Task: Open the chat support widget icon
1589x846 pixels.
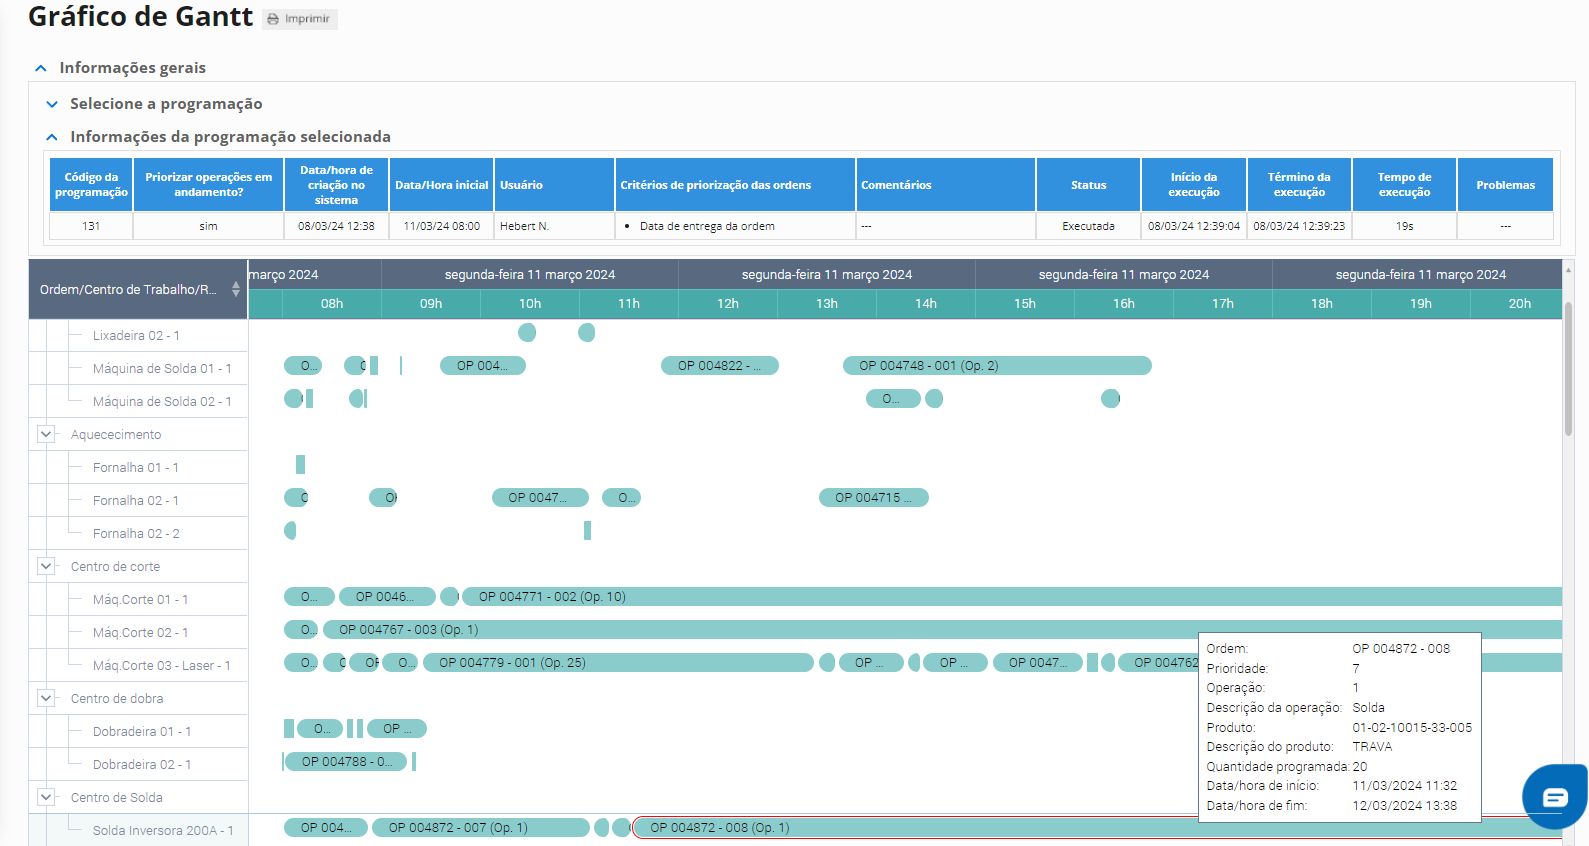Action: (1554, 797)
